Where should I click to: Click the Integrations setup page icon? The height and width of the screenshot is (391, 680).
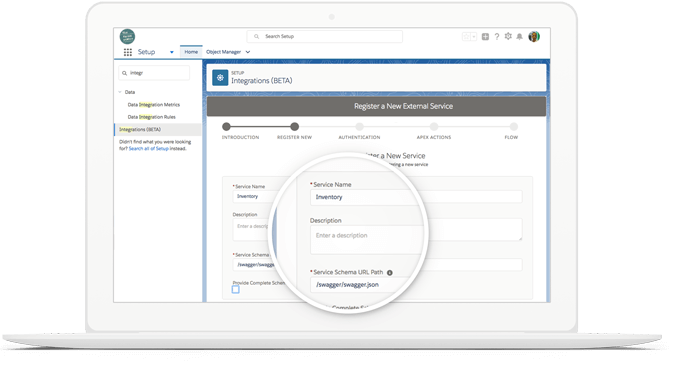(x=220, y=78)
